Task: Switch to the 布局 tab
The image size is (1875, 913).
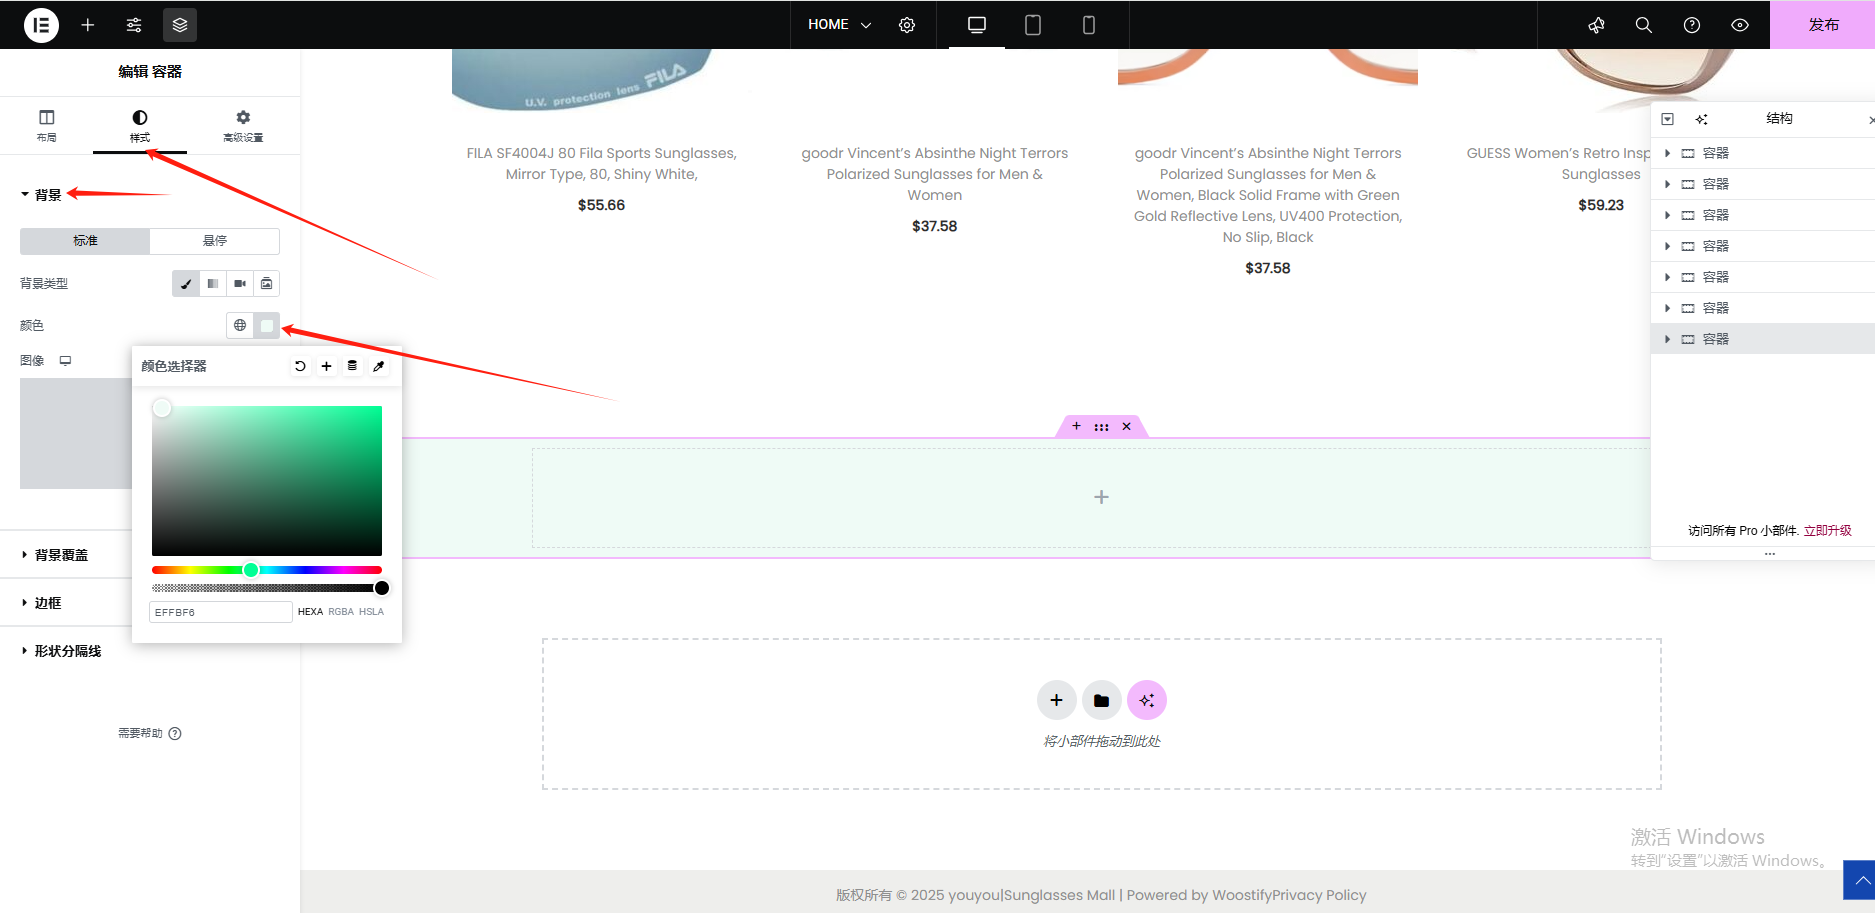Action: (x=47, y=126)
